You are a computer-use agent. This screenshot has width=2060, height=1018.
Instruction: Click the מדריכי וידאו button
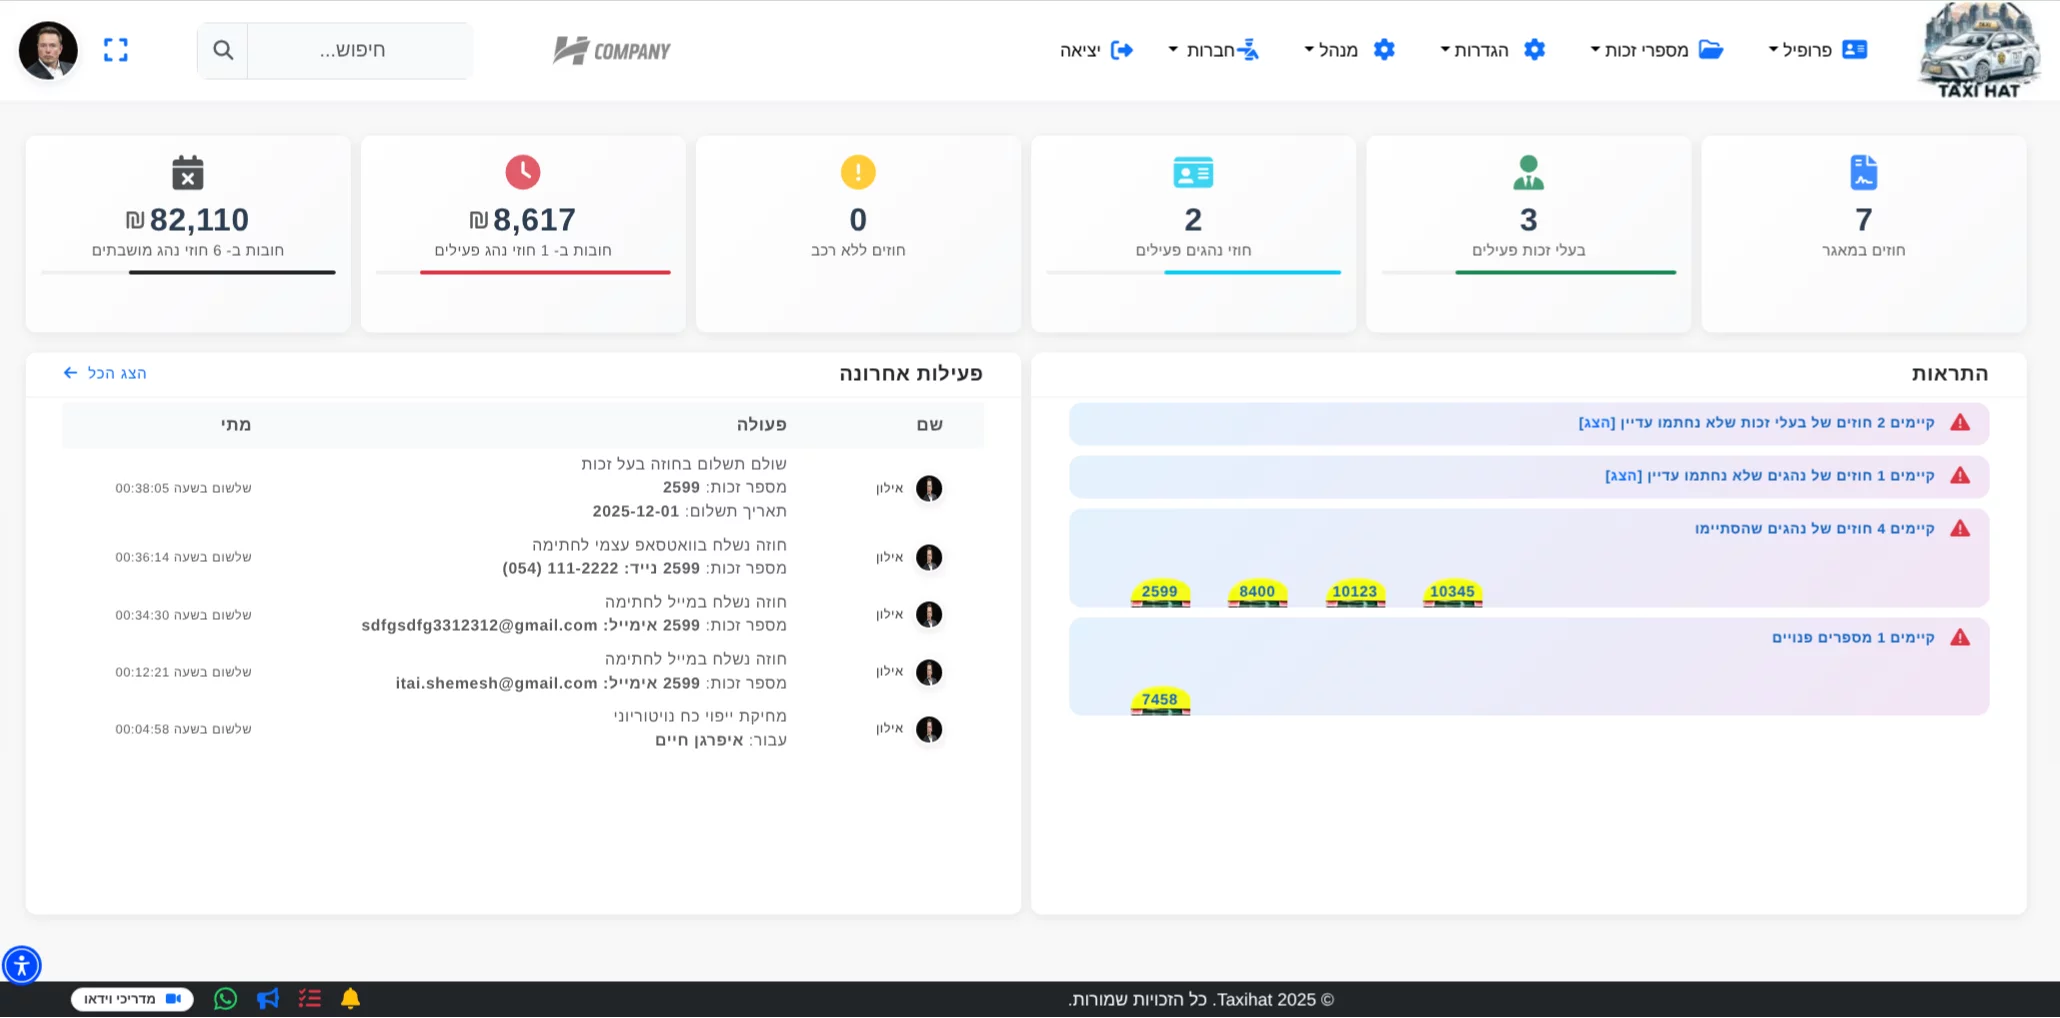tap(132, 998)
